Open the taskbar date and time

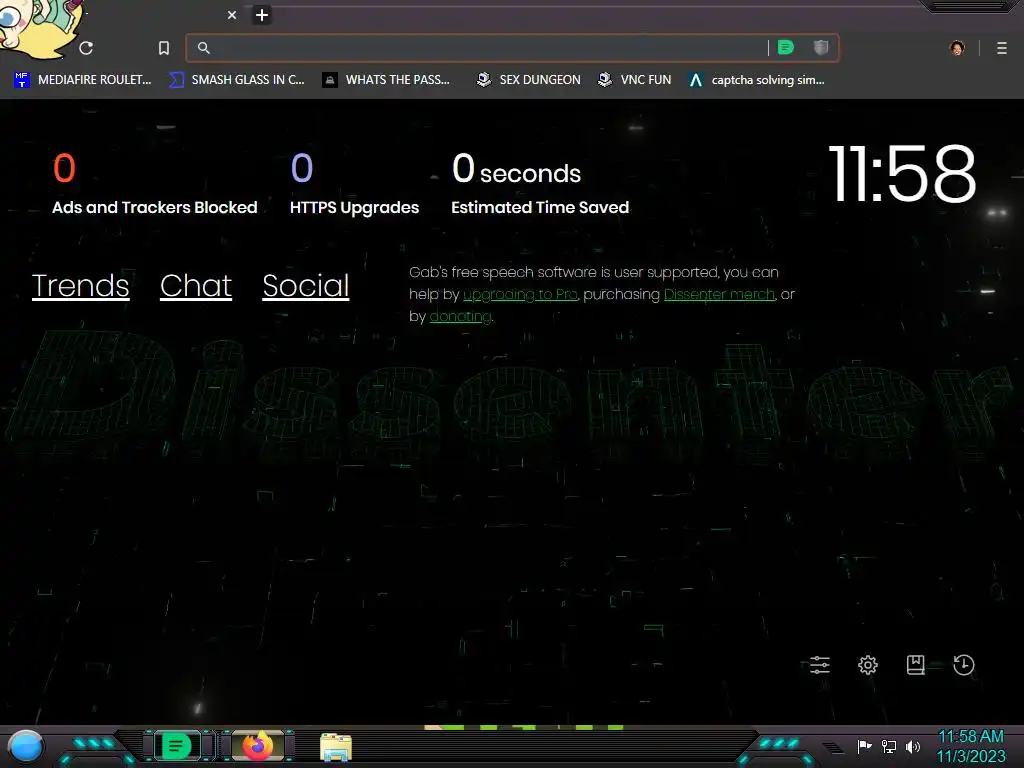971,746
